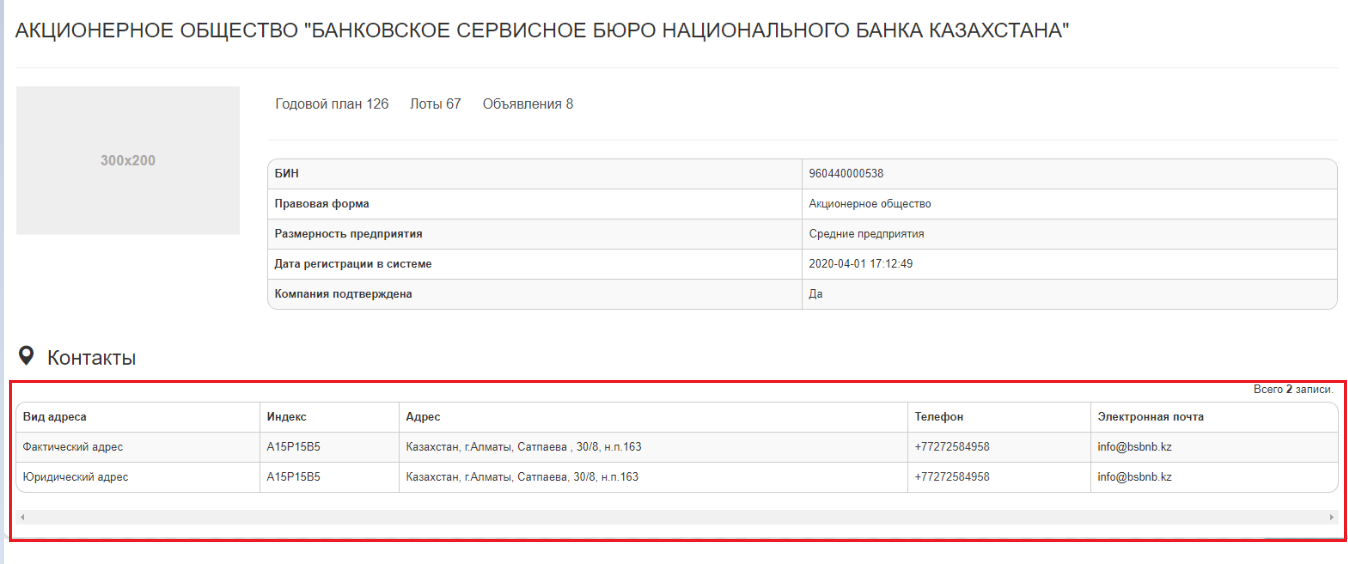Click the БИН value 960440000538
This screenshot has height=564, width=1348.
(845, 174)
